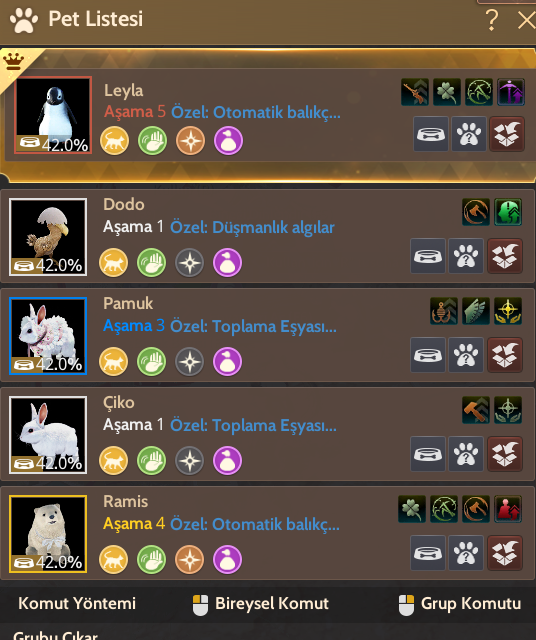Click Pamuk's Özel: Toplama Eşyası skill text
Viewport: 536px width, 640px height.
253,327
